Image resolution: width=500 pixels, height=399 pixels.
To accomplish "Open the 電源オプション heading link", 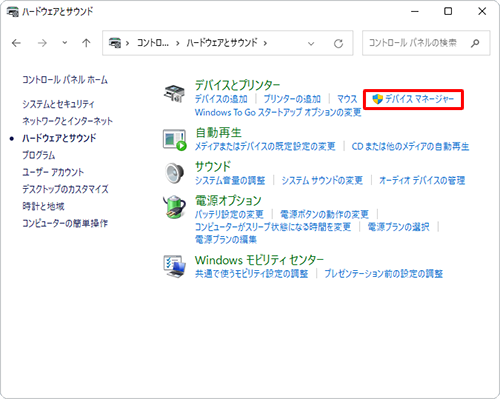I will 228,201.
